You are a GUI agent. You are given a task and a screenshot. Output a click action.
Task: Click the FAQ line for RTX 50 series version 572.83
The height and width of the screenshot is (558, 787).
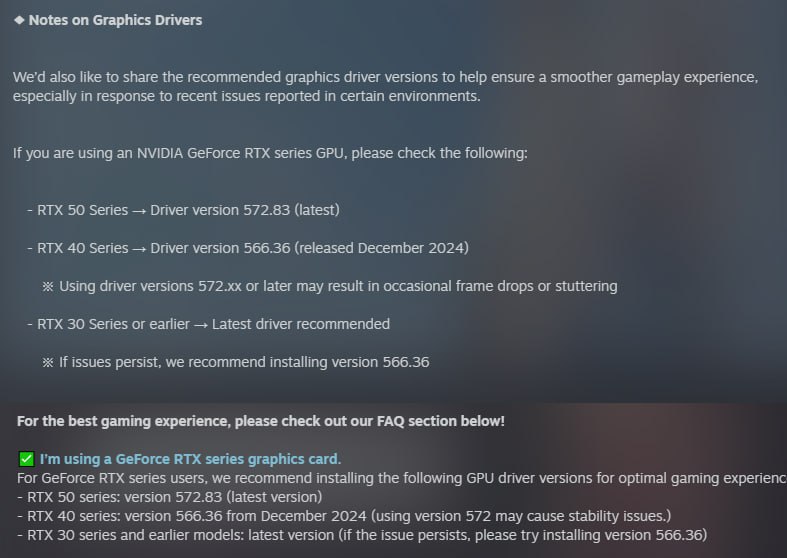(x=170, y=497)
